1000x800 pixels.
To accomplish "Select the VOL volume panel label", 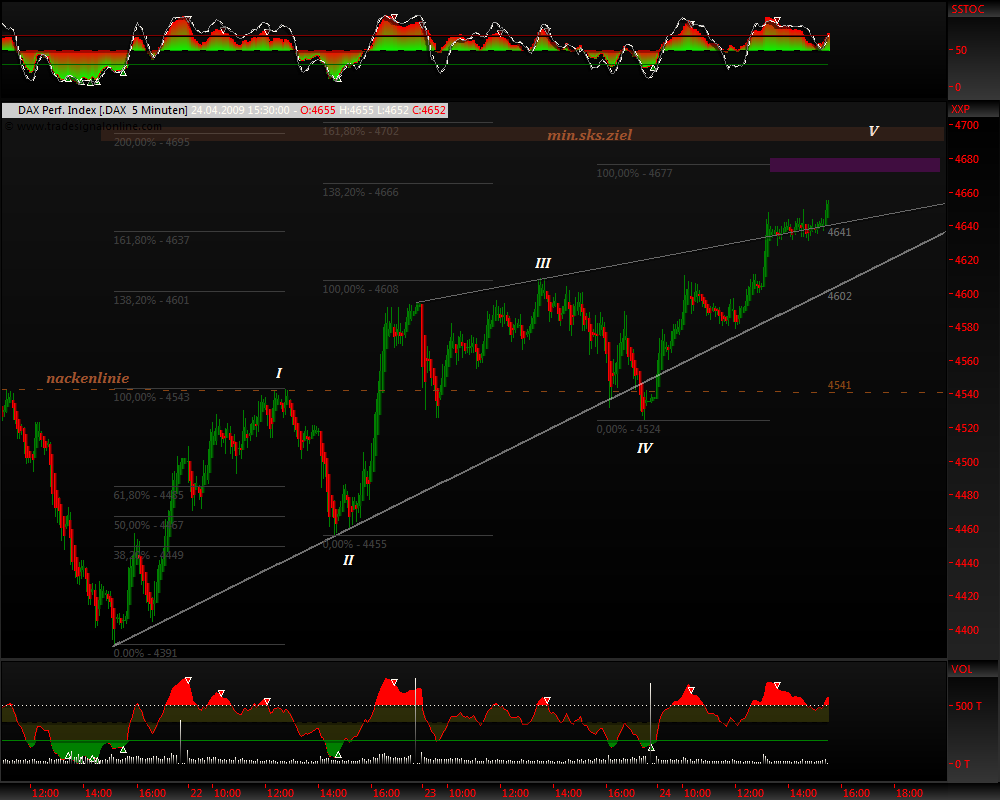I will pyautogui.click(x=960, y=670).
